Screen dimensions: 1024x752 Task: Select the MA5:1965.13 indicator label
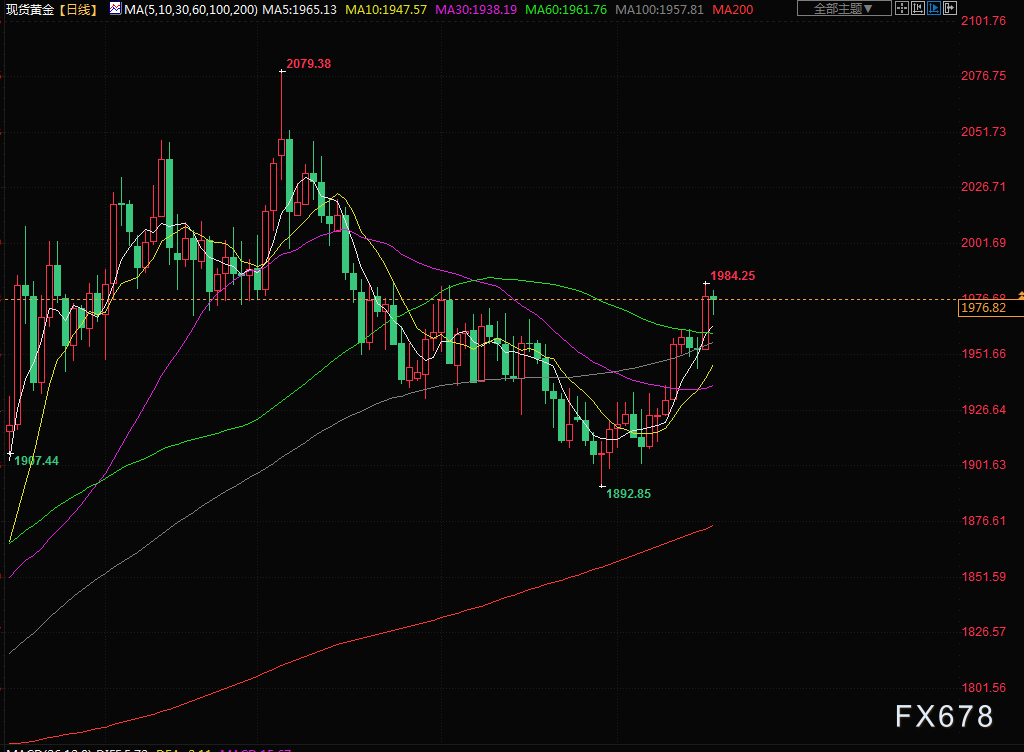tap(300, 9)
